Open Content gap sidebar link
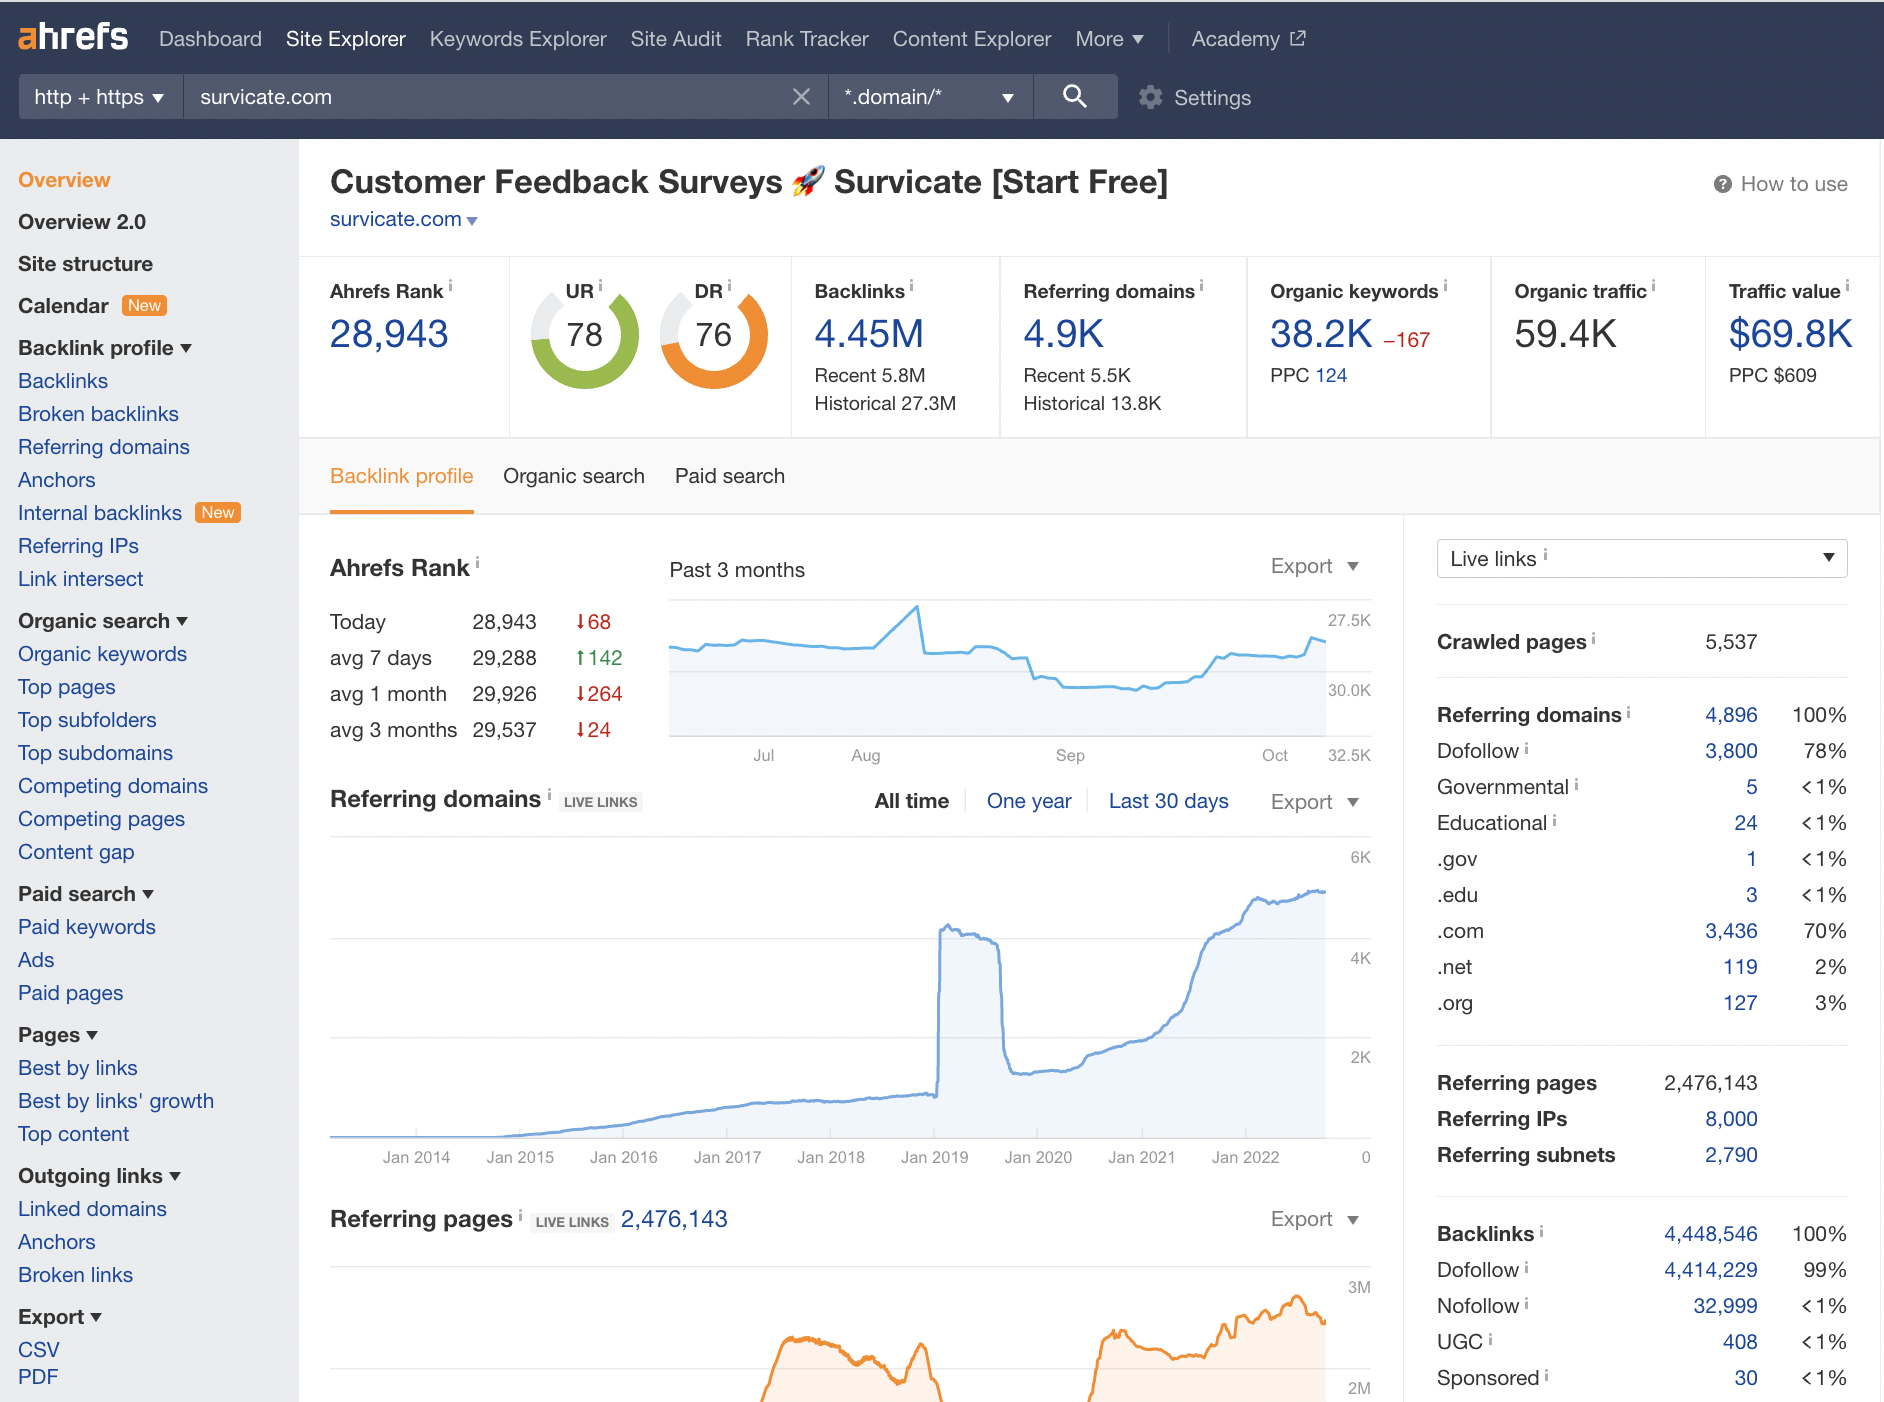The width and height of the screenshot is (1884, 1402). point(76,852)
